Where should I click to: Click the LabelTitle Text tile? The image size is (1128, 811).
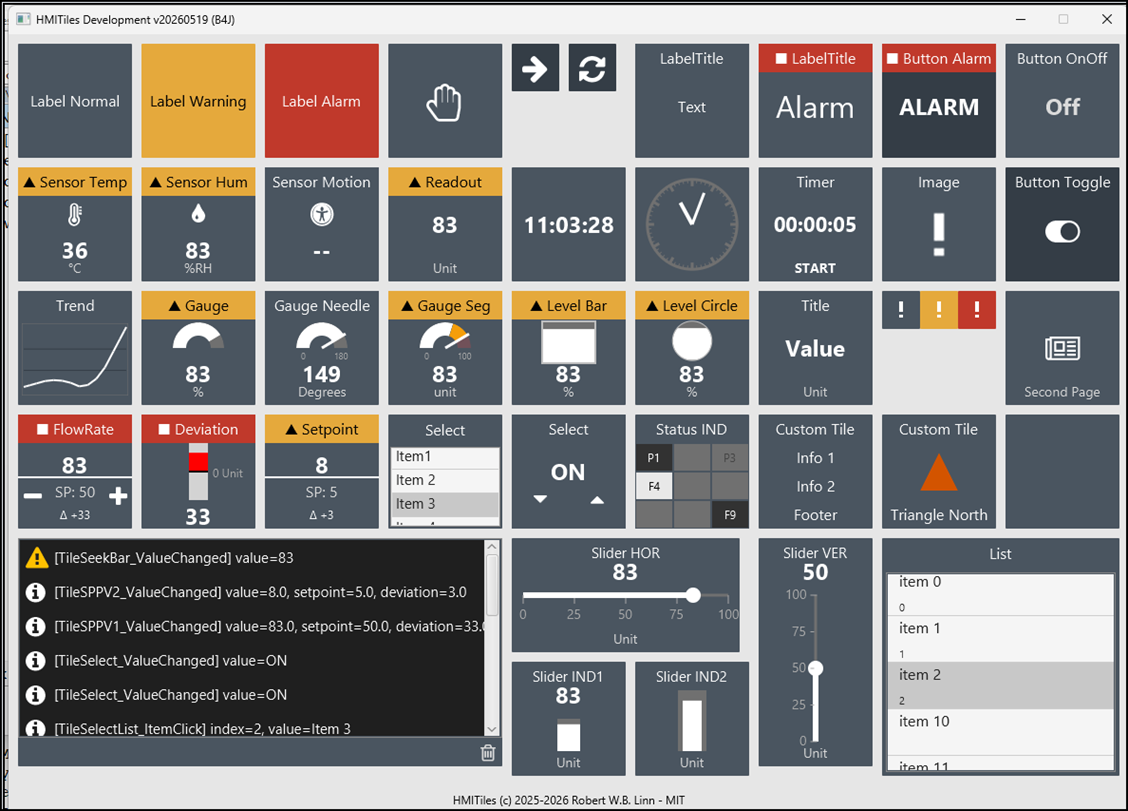[691, 101]
